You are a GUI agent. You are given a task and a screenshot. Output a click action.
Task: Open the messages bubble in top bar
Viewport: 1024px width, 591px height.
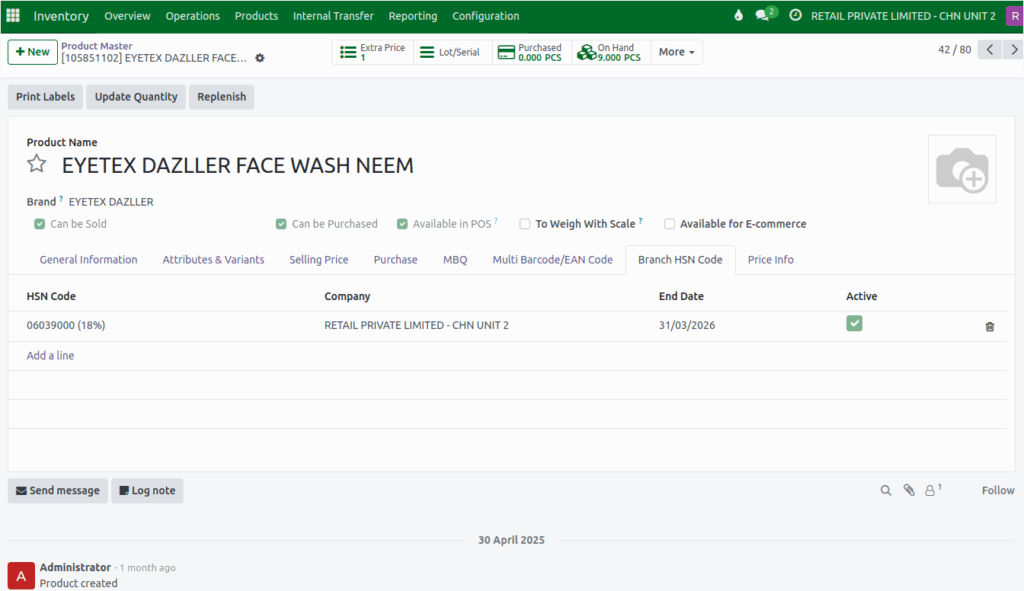coord(764,14)
